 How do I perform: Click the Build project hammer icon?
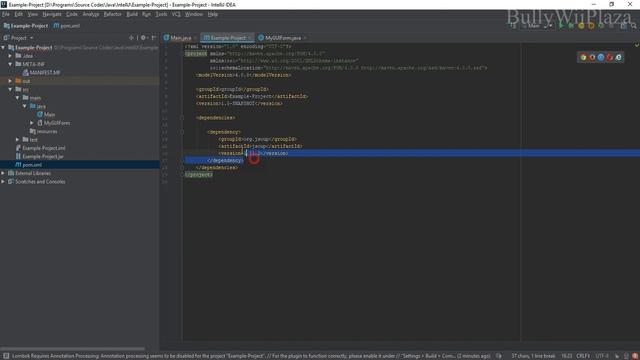[x=513, y=26]
